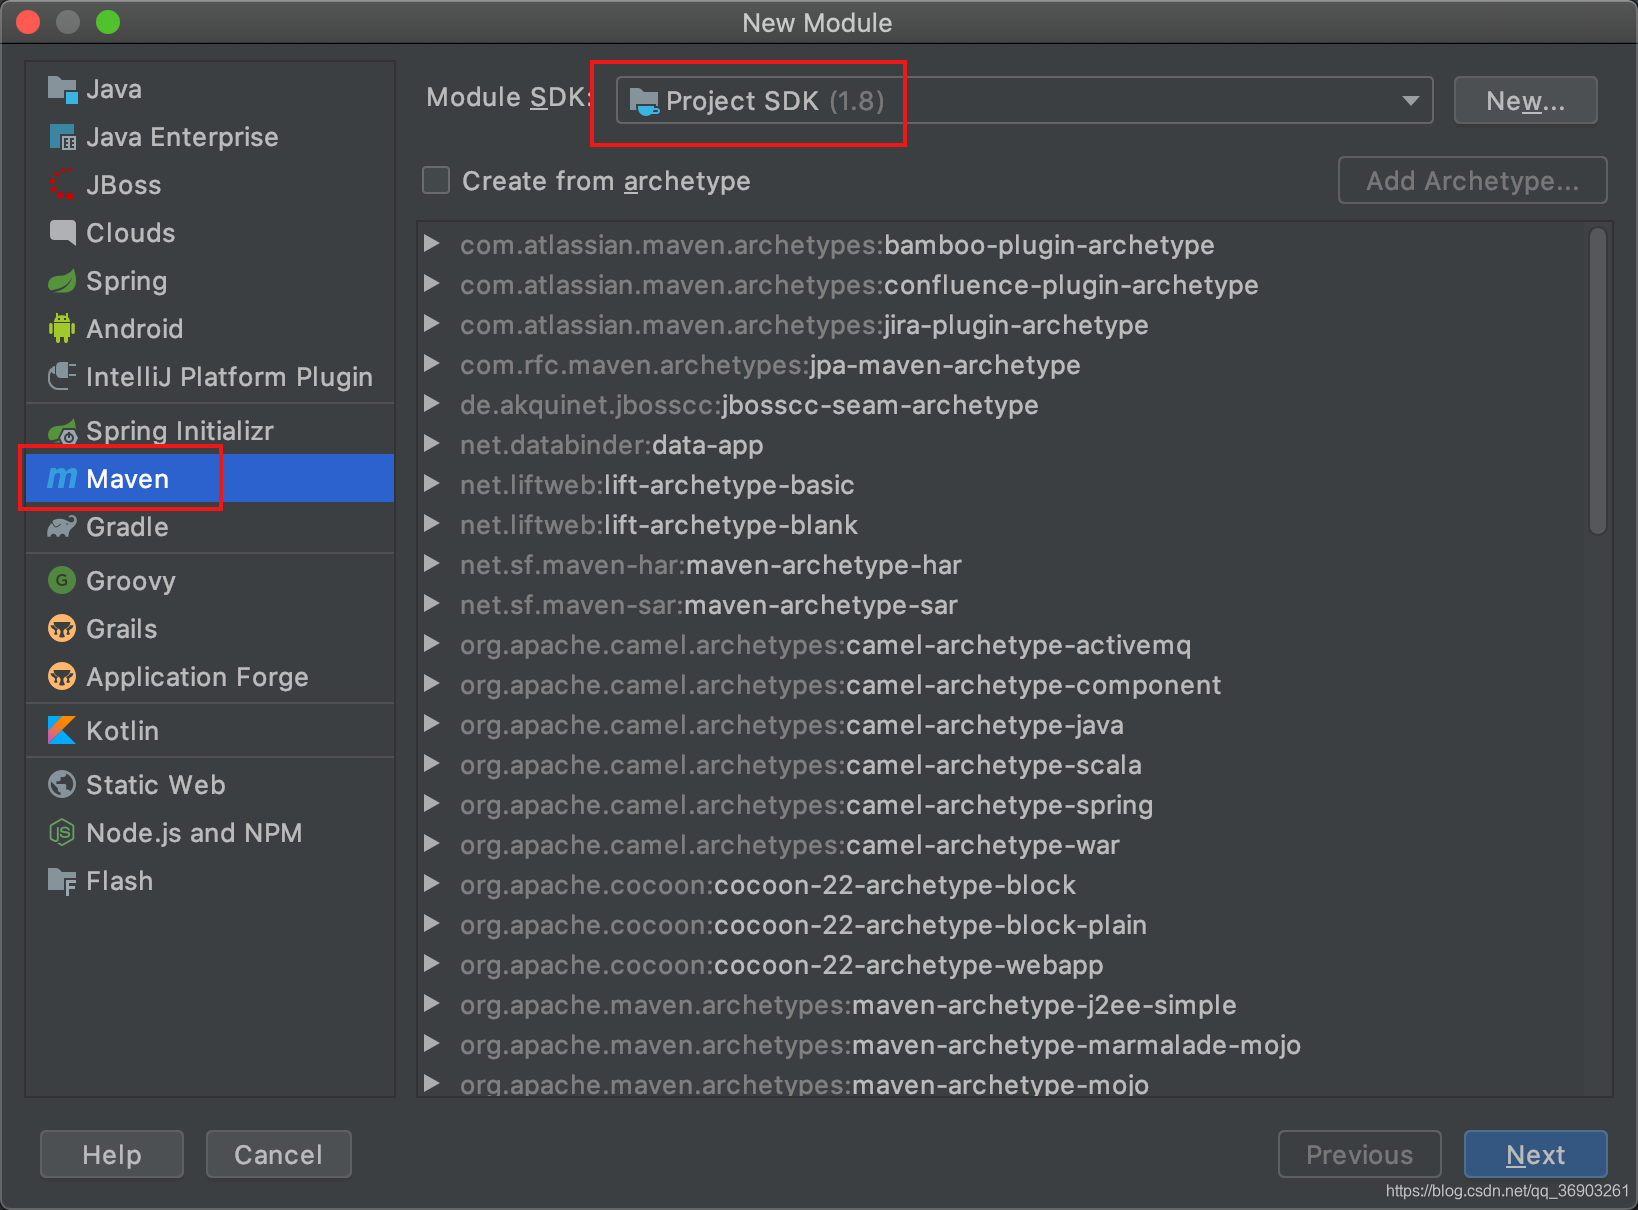
Task: Click the Node.js hexagon icon
Action: pyautogui.click(x=62, y=832)
